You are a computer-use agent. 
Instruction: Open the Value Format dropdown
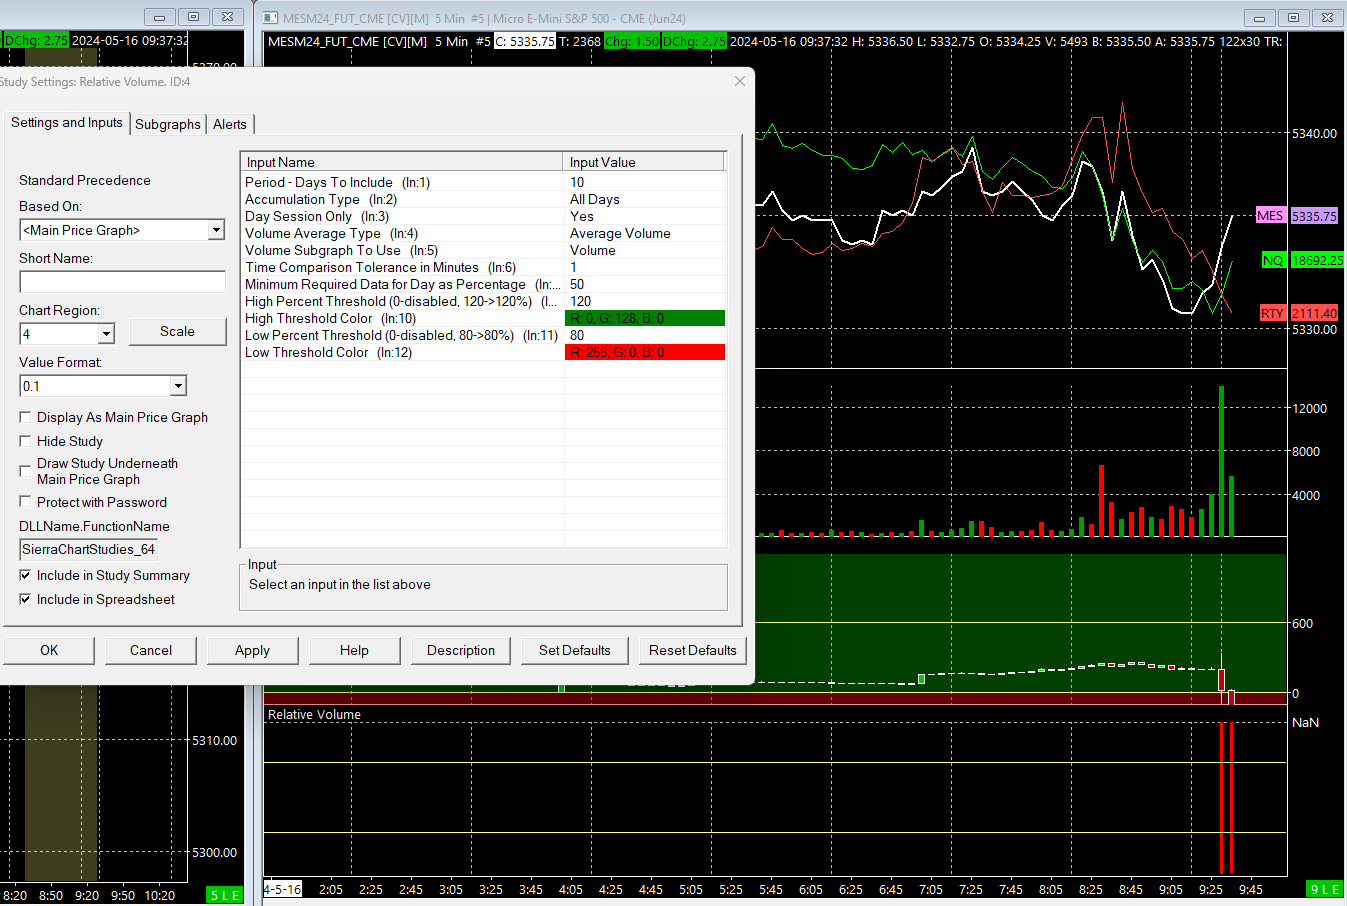pyautogui.click(x=178, y=386)
